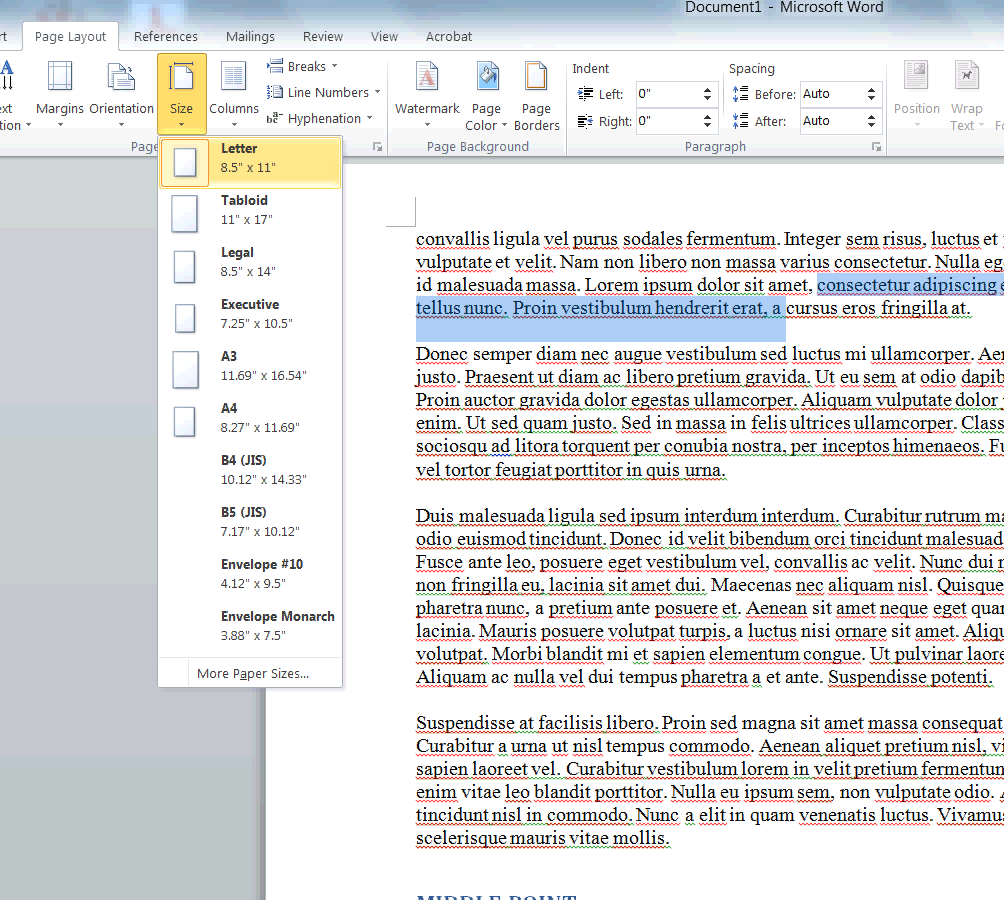Open the Watermark icon

(427, 76)
